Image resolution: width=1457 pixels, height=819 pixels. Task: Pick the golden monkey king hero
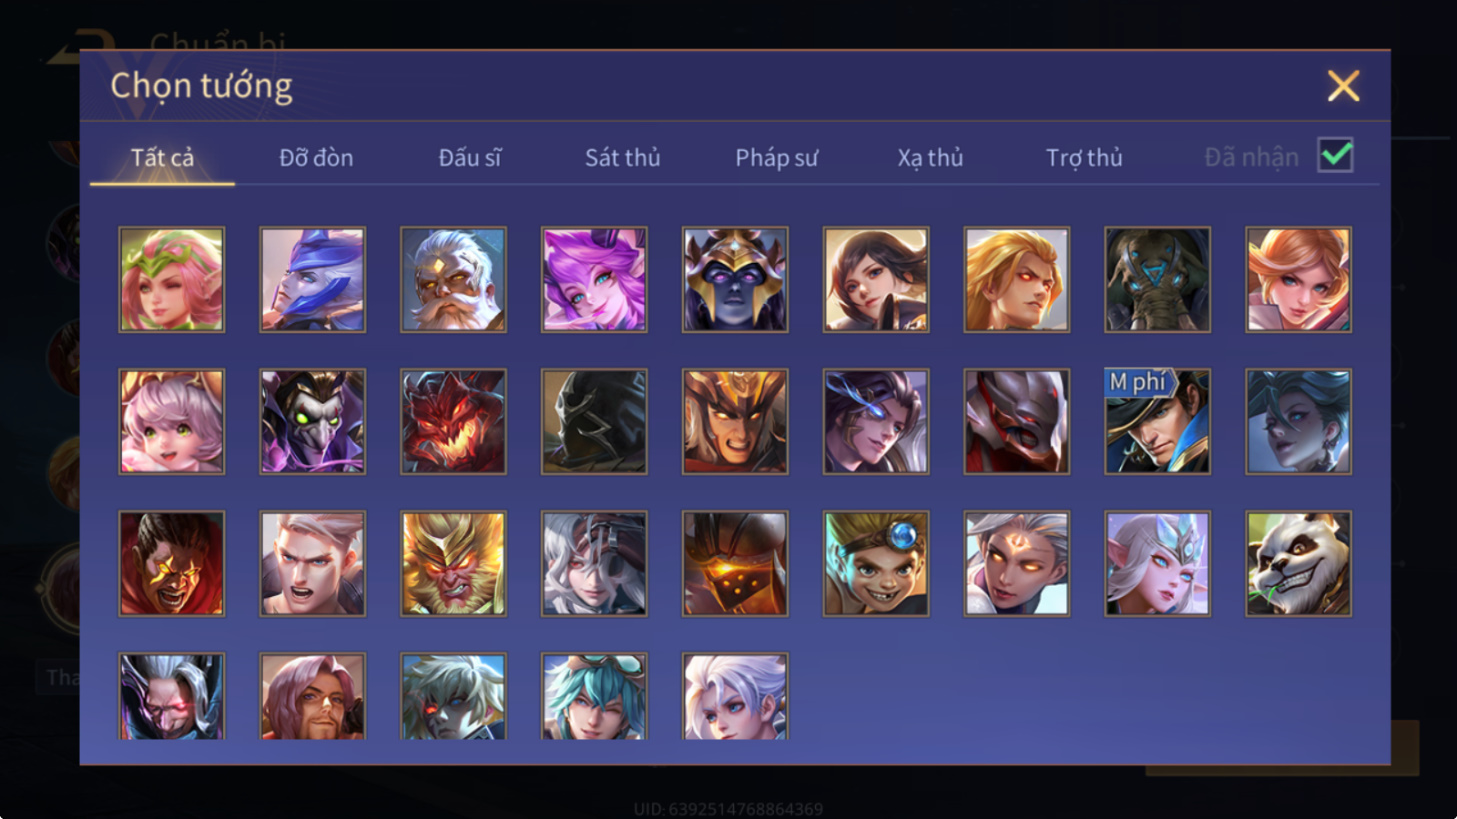point(453,563)
